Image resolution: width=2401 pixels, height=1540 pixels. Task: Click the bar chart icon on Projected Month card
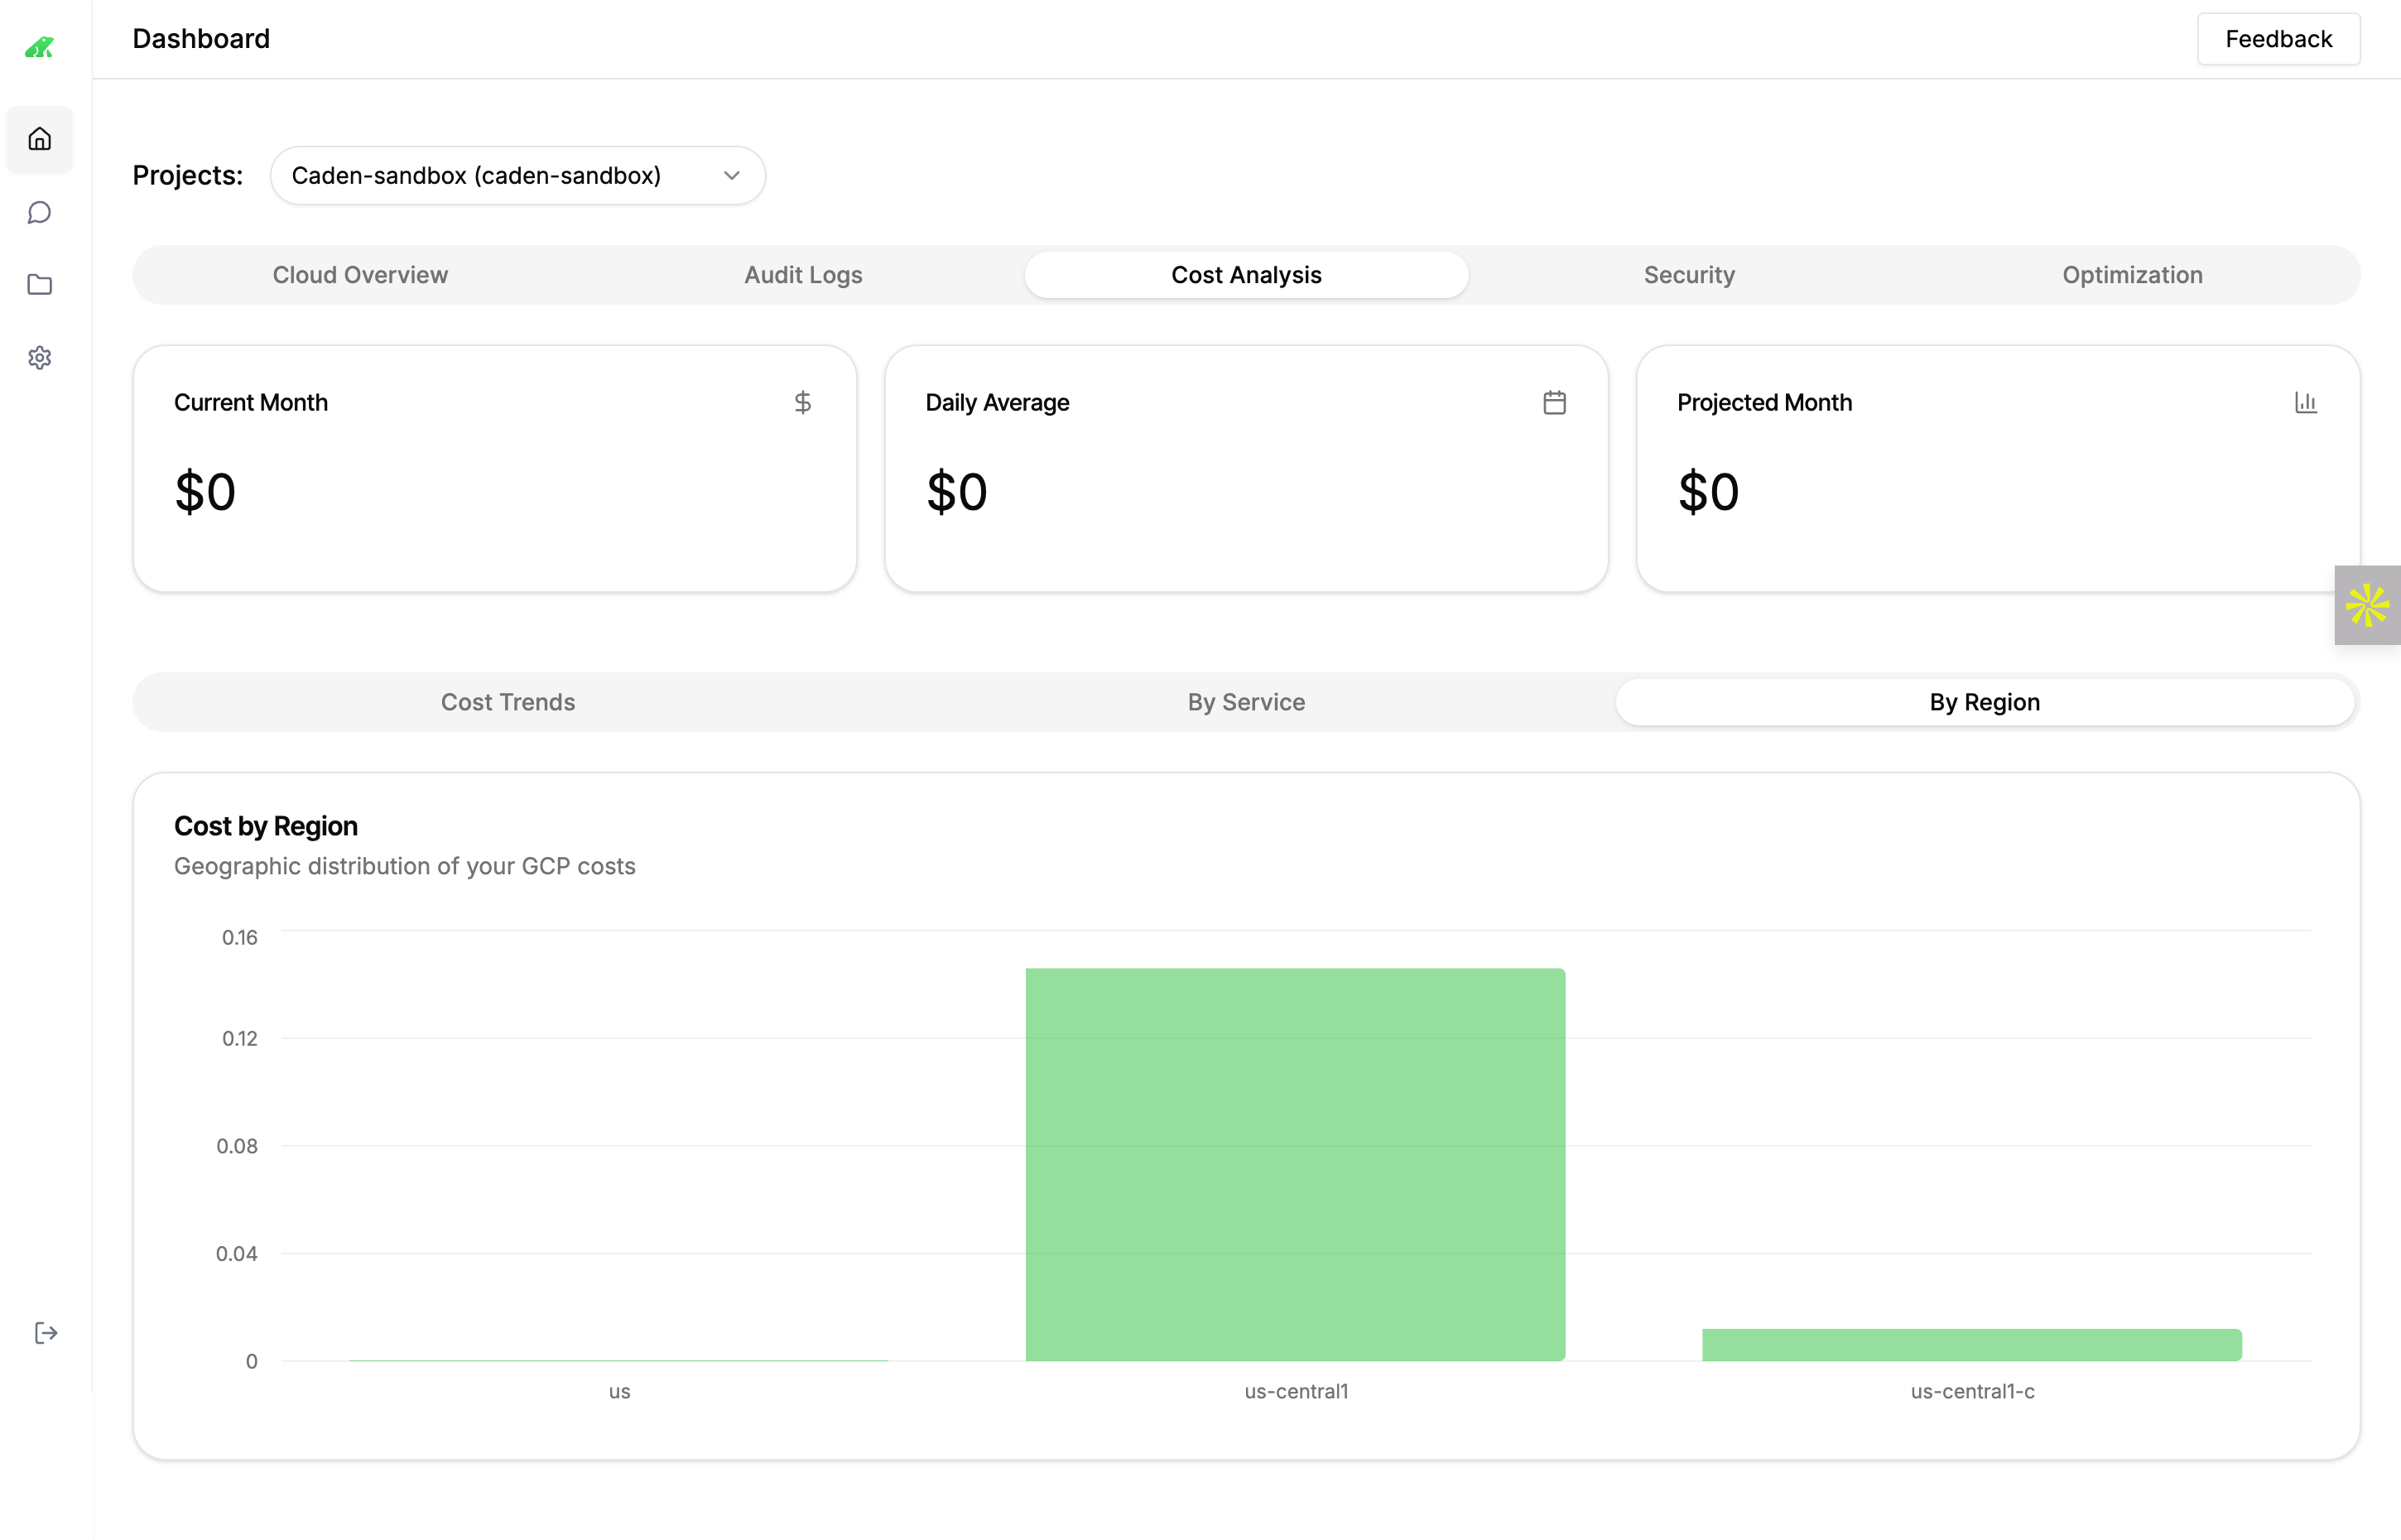[x=2306, y=402]
